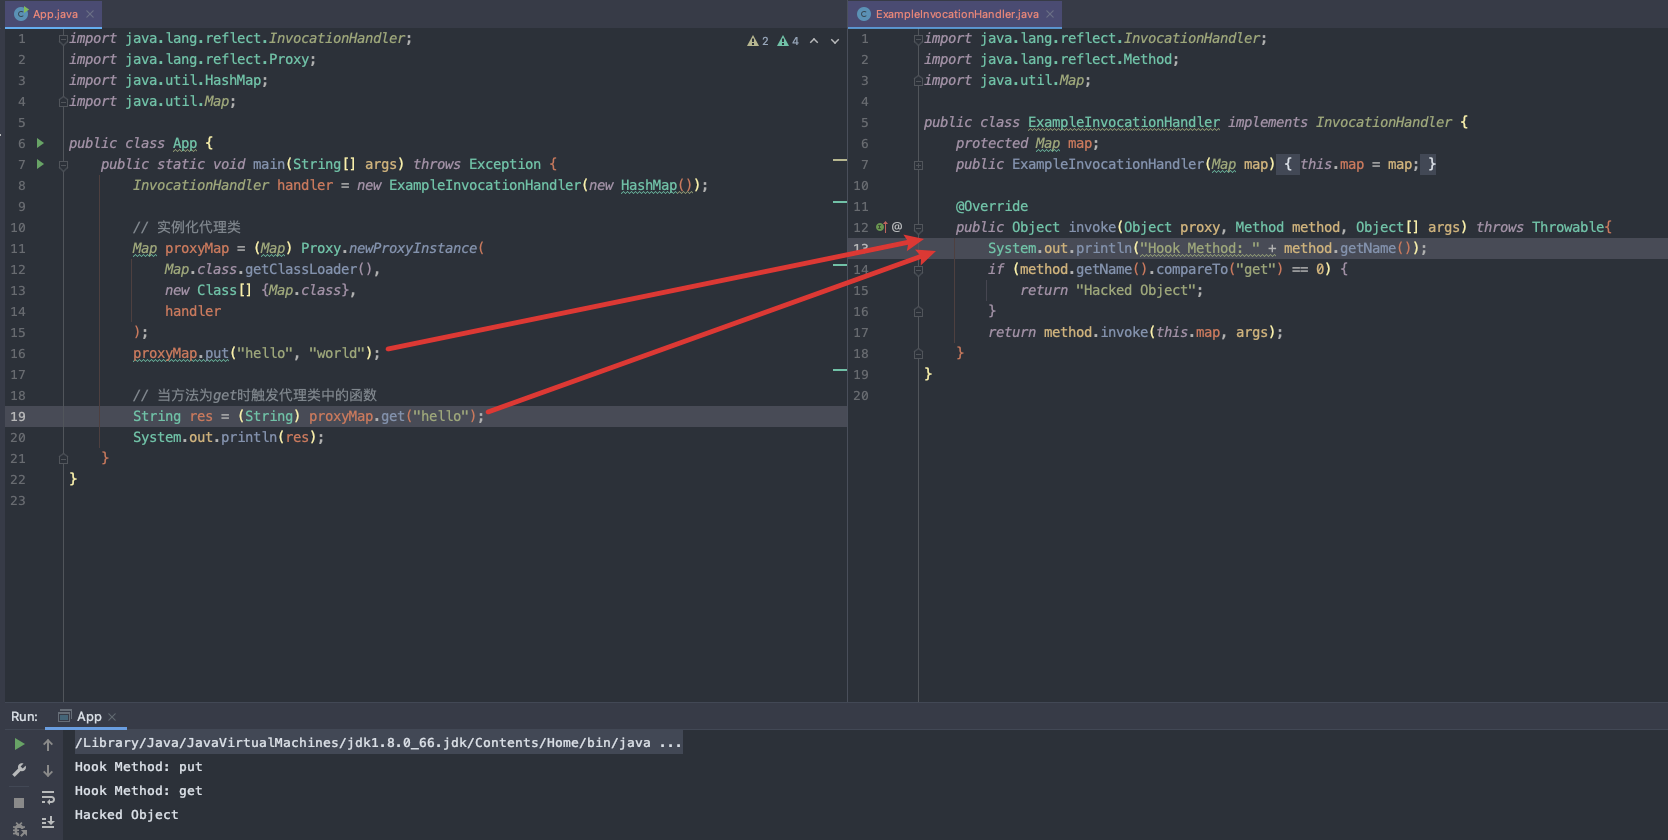Click class icon on ExampleInvocationHandler.java tab

tap(864, 14)
